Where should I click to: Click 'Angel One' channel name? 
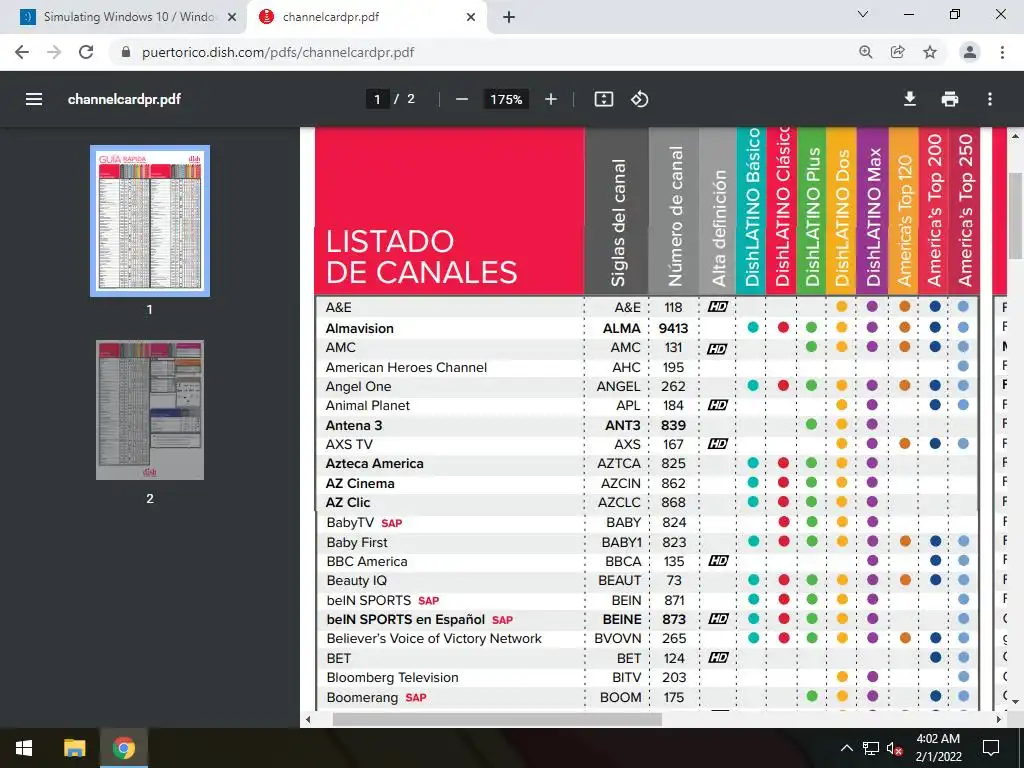[x=359, y=387]
